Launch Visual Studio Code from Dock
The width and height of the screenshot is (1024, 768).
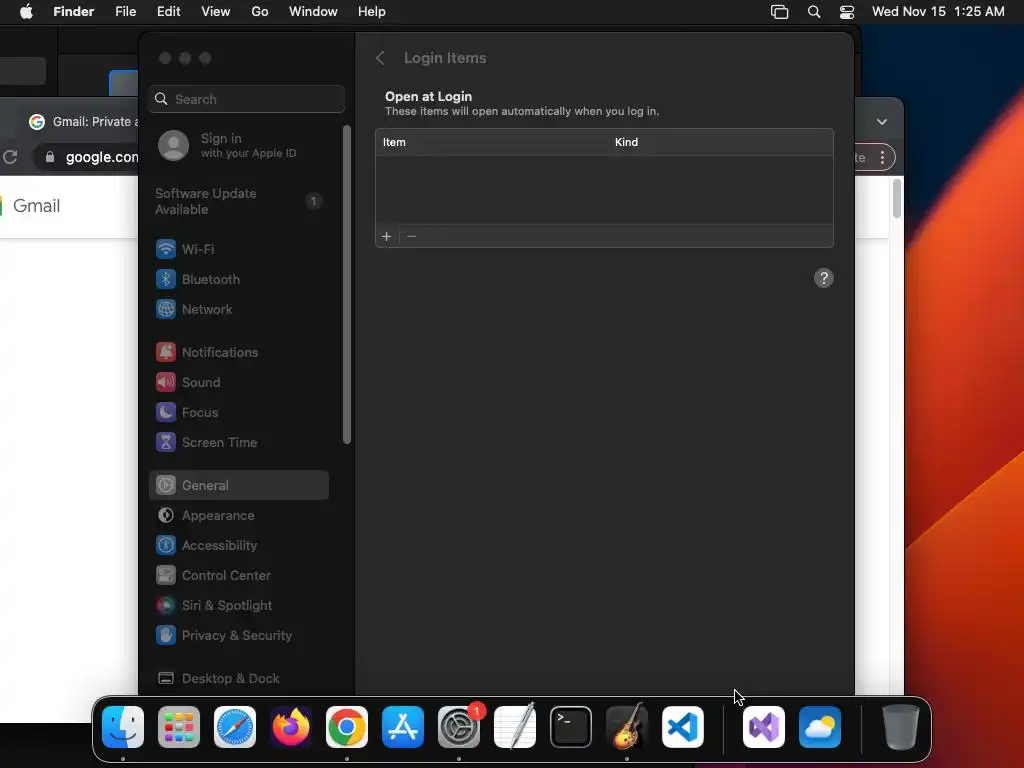coord(682,727)
